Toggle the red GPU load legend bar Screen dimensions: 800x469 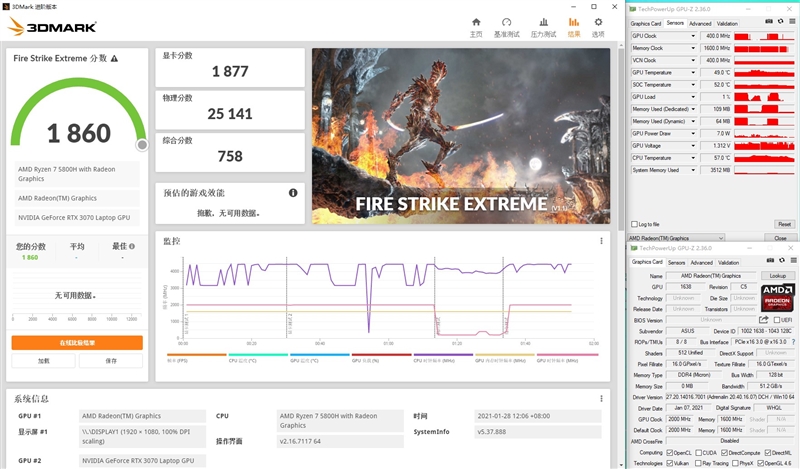(382, 355)
